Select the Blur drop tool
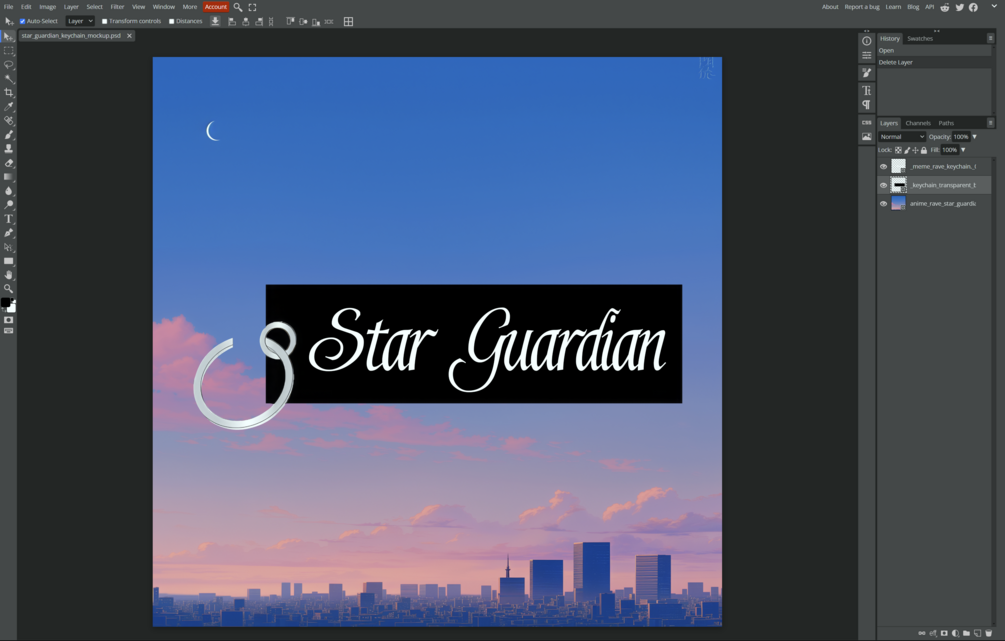 8,191
